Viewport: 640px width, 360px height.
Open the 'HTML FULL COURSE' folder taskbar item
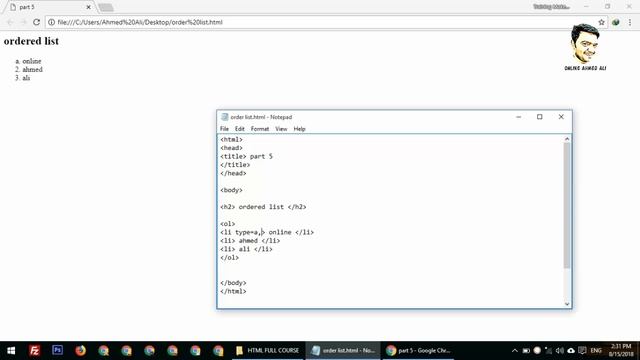tap(268, 351)
